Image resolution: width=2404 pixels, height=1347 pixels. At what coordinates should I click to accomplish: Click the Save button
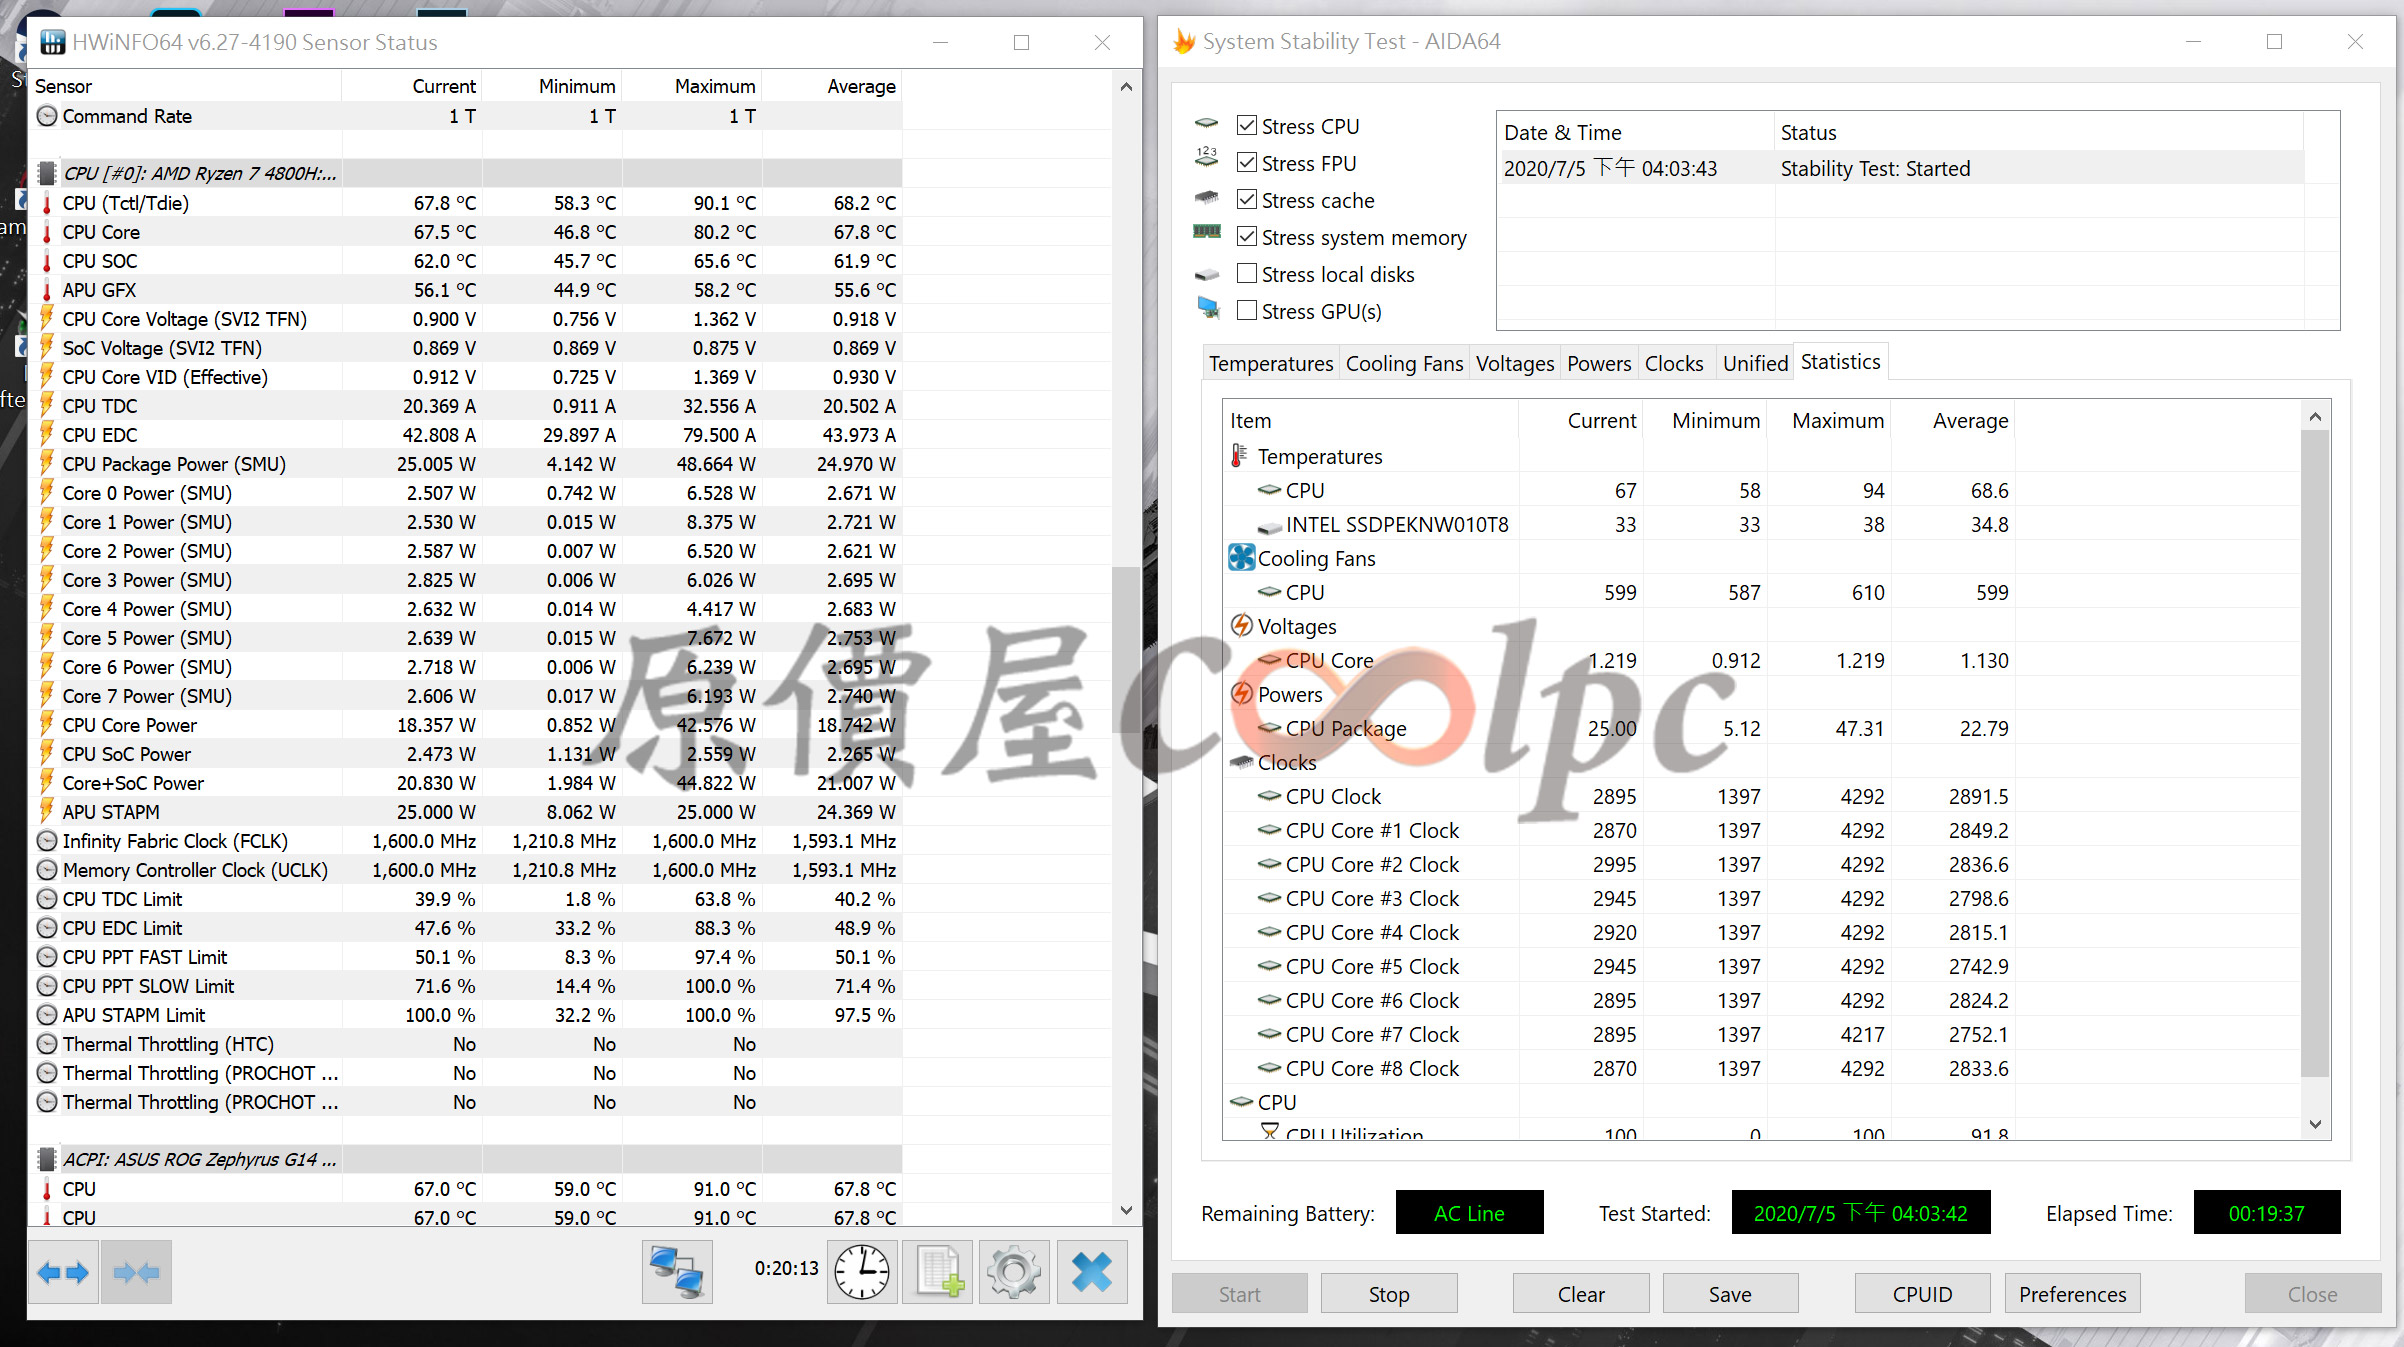pyautogui.click(x=1730, y=1294)
